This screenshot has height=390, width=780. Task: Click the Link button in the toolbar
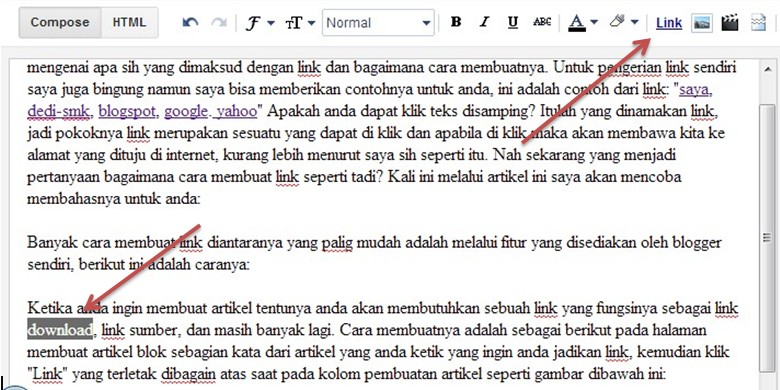[669, 22]
